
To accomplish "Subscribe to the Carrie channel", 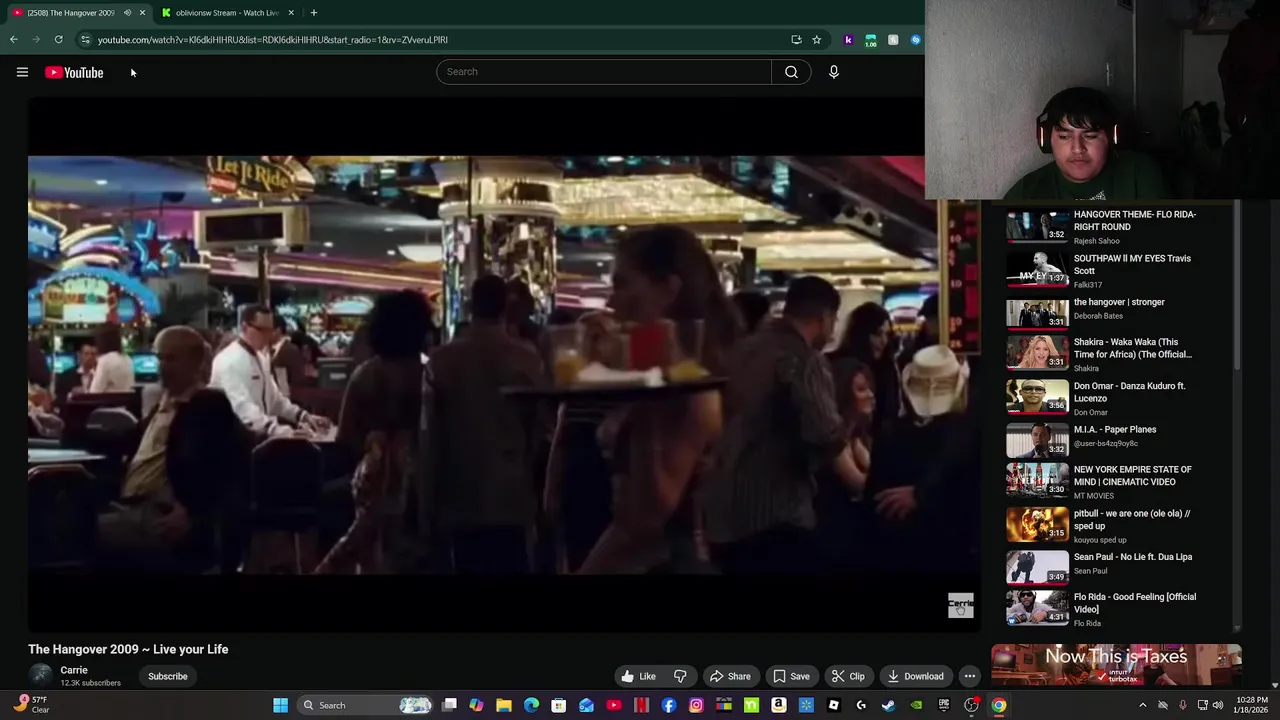I will pos(168,676).
